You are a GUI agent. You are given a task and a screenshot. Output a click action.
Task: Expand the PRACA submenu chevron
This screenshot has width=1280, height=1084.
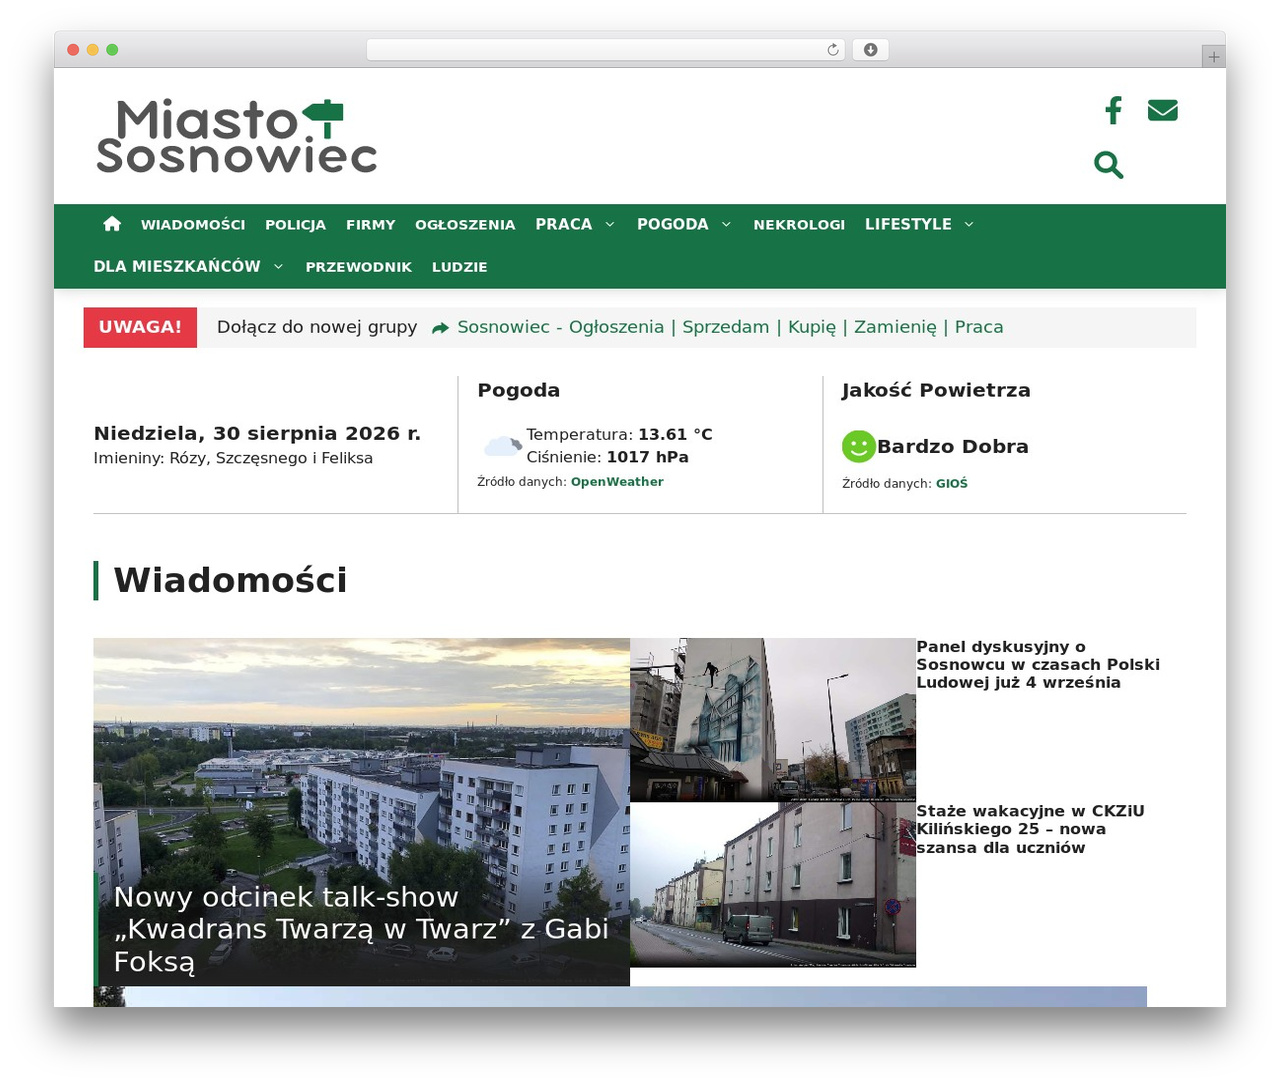tap(610, 224)
